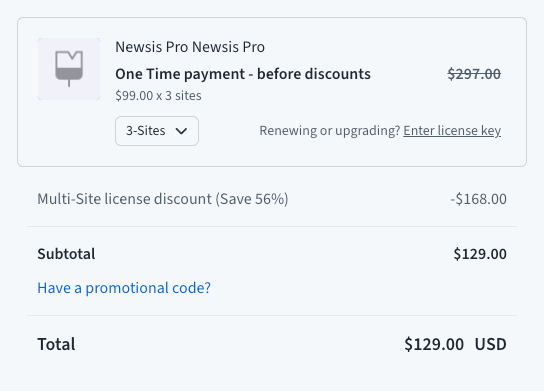
Task: Click the Total label
Action: point(56,344)
